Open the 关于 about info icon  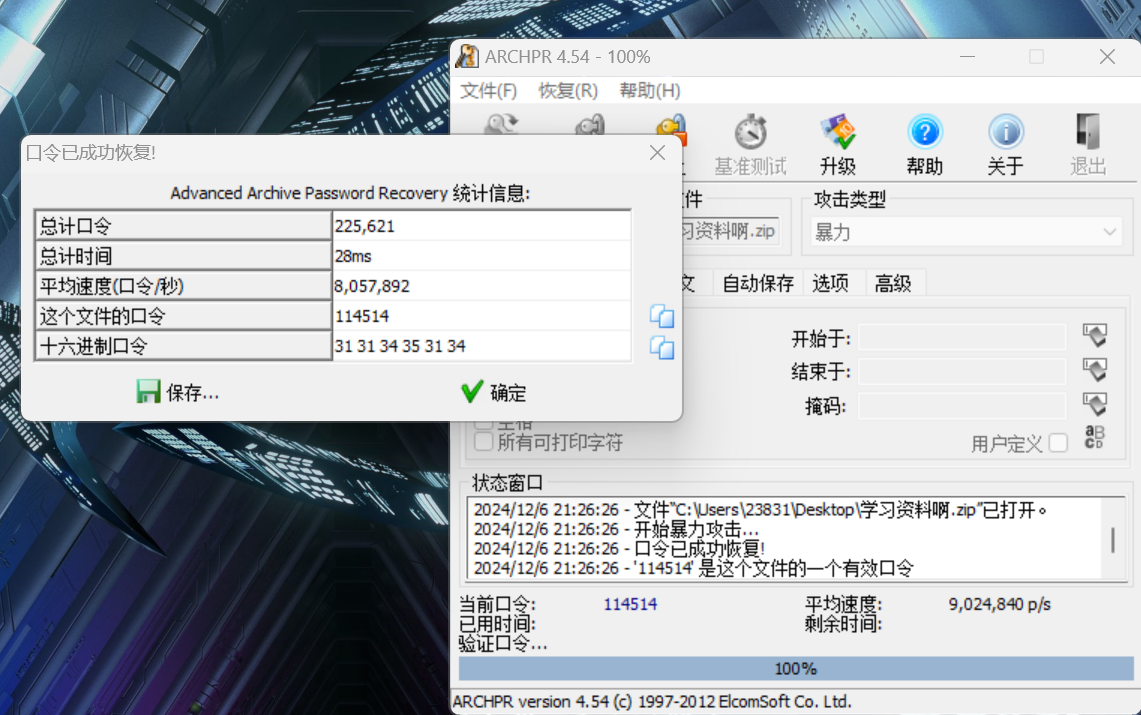coord(1006,132)
